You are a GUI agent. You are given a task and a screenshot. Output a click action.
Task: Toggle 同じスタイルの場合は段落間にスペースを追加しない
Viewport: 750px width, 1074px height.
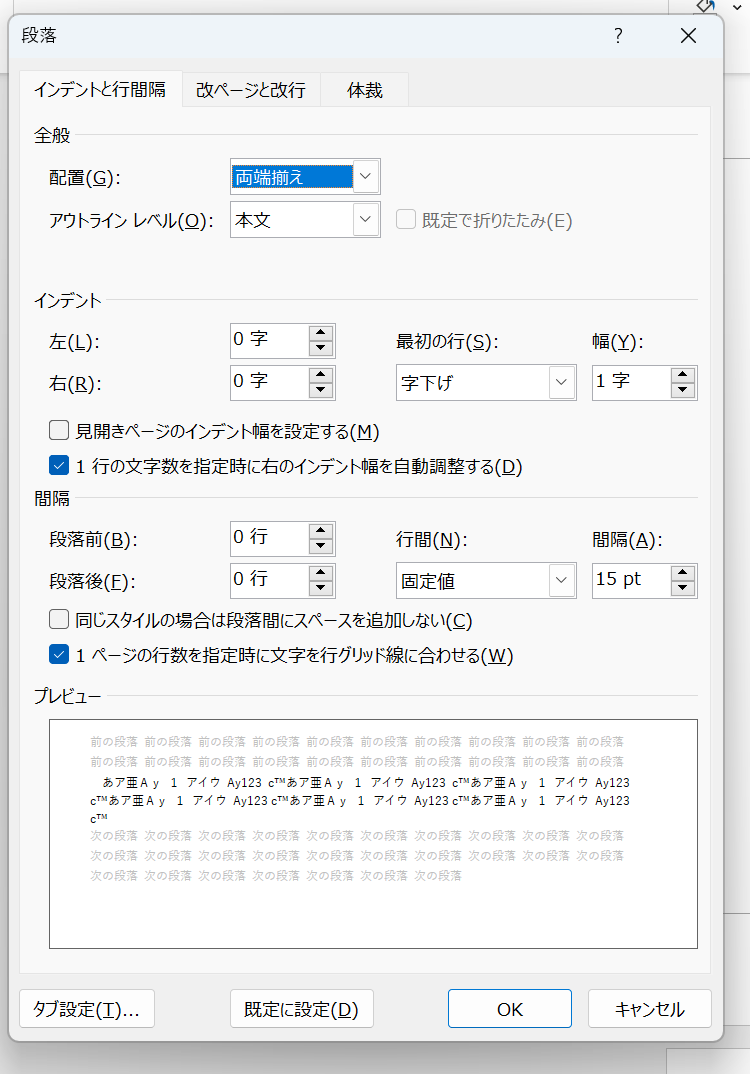click(x=59, y=620)
